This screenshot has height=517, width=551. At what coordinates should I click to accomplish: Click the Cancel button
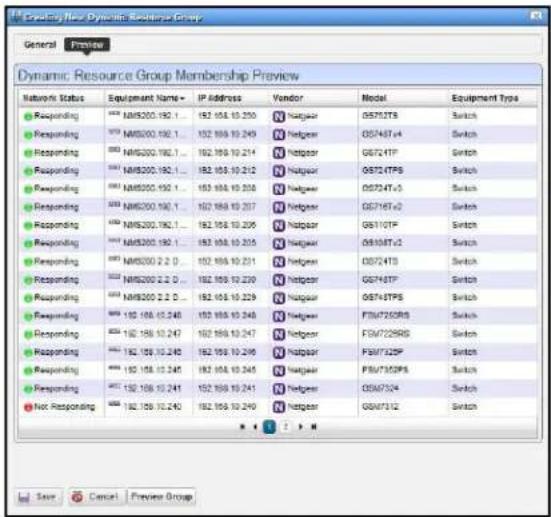(96, 497)
